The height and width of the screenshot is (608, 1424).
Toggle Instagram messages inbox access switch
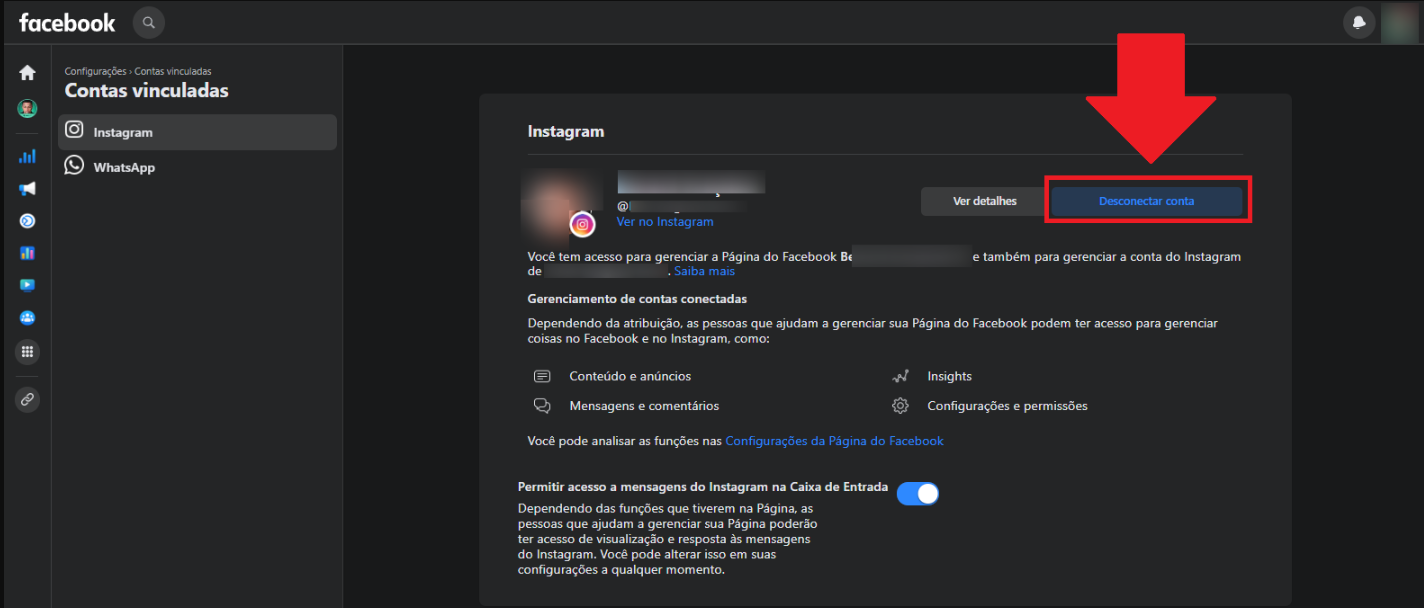click(918, 493)
